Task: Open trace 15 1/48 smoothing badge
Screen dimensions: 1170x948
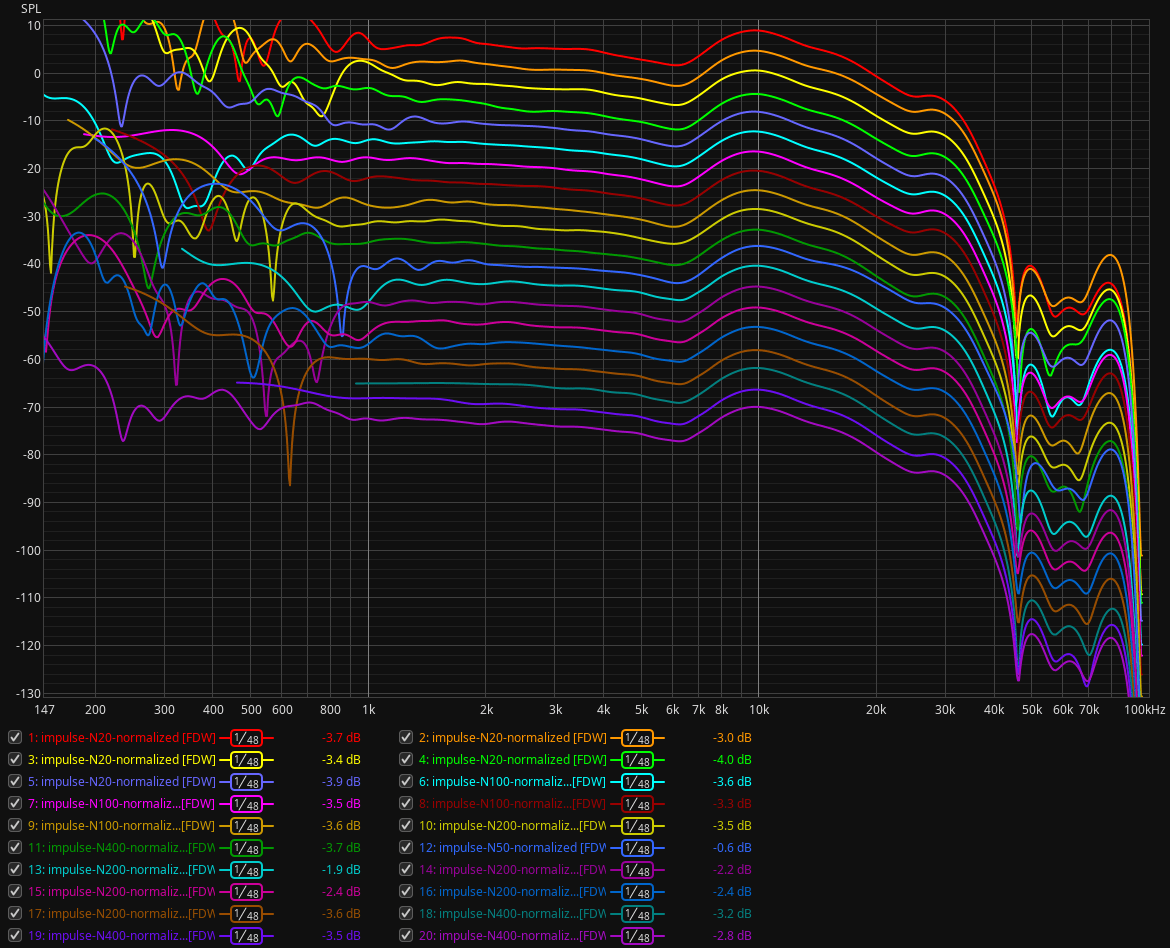Action: pyautogui.click(x=246, y=892)
